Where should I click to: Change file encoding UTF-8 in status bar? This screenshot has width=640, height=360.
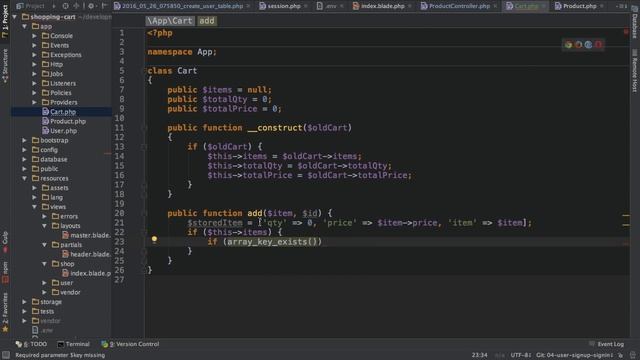click(x=520, y=355)
